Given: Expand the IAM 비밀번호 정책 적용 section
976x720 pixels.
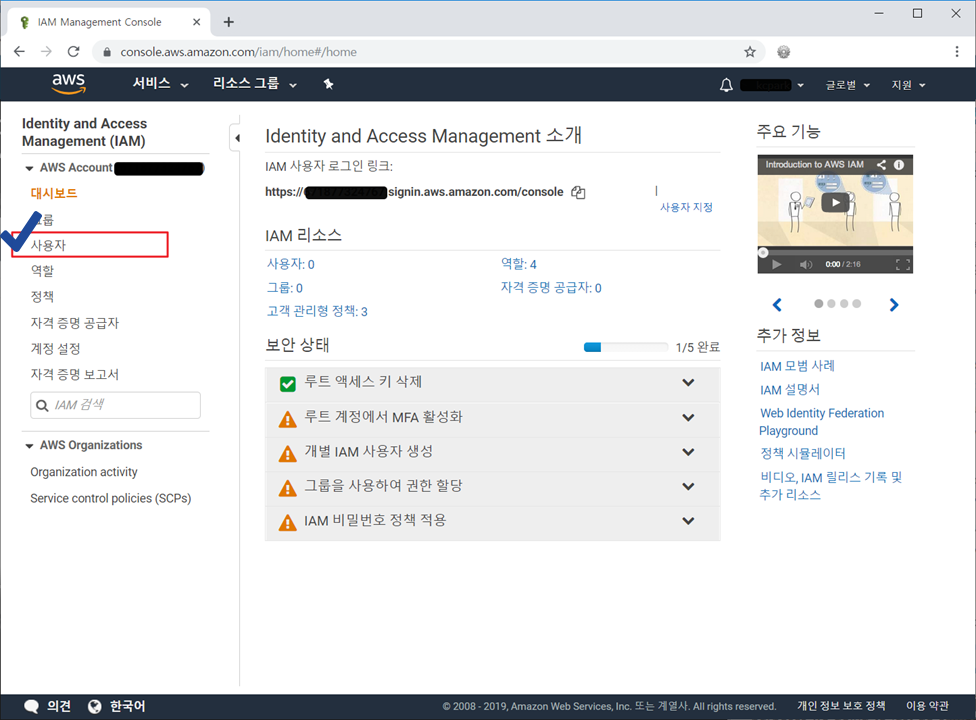Looking at the screenshot, I should (688, 521).
